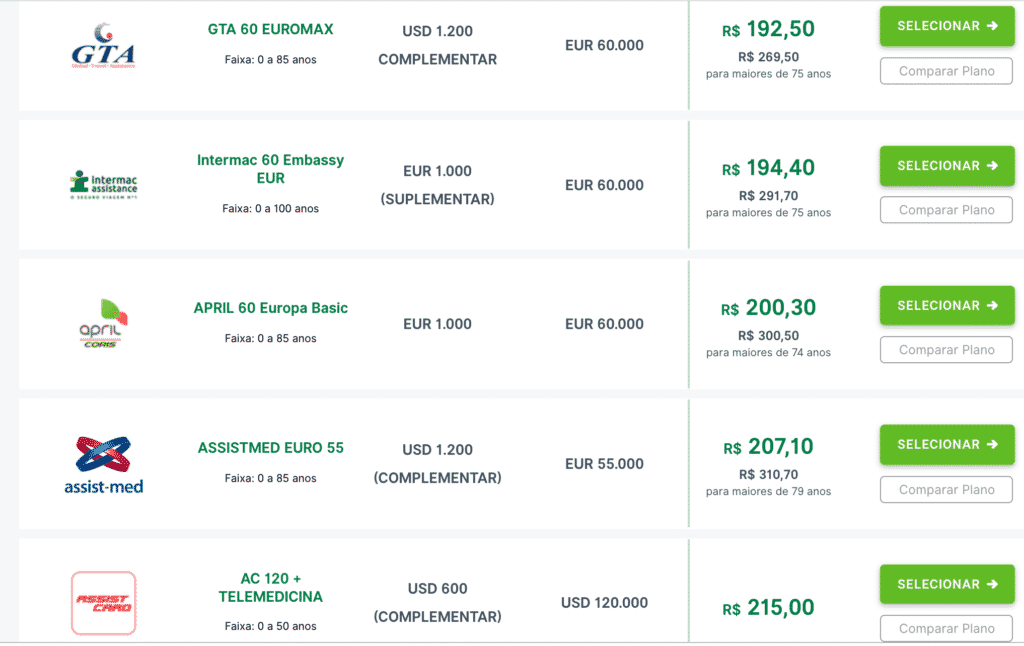Select the ASSISTMED EURO 55 plan
Viewport: 1024px width, 646px height.
point(946,444)
